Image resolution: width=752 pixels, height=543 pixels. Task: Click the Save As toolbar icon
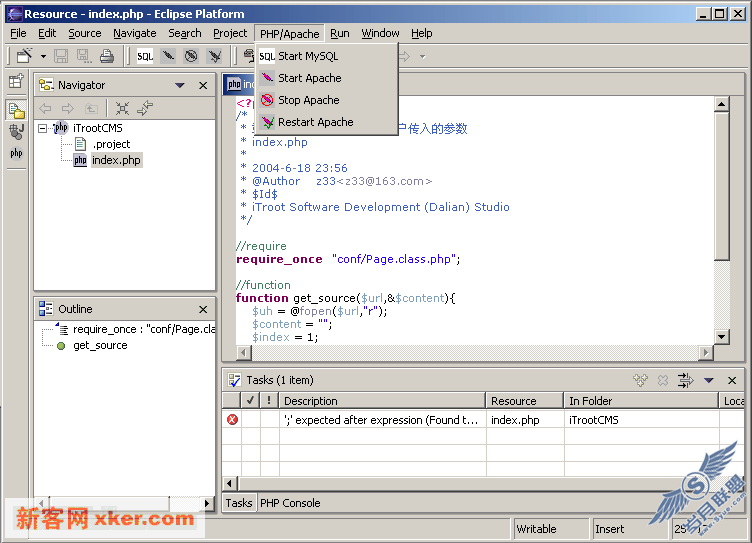click(84, 56)
